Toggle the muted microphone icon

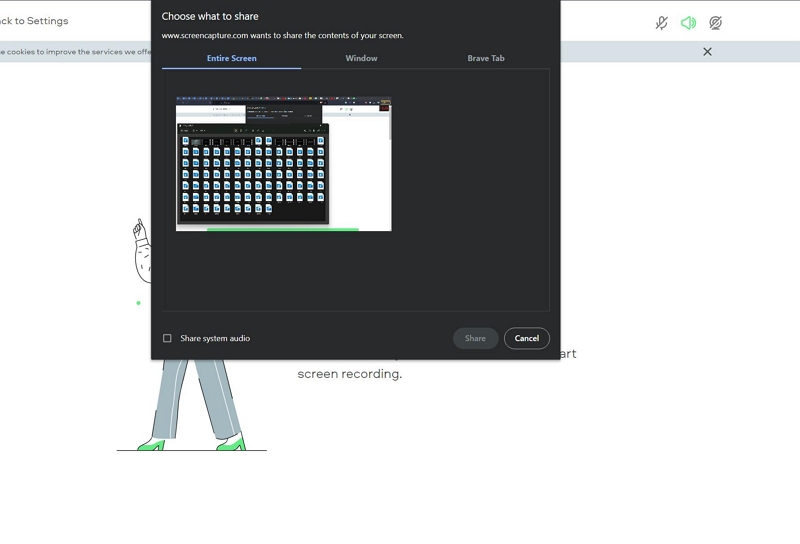pyautogui.click(x=661, y=23)
